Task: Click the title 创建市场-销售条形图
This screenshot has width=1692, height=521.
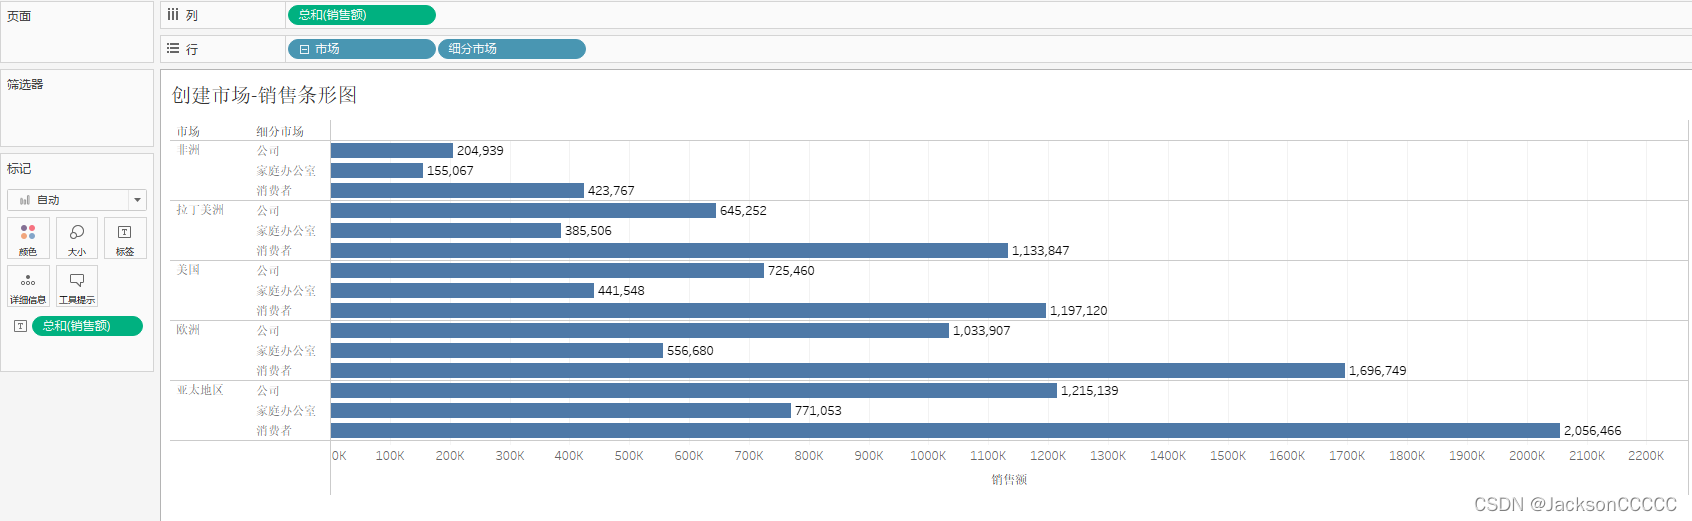Action: pyautogui.click(x=265, y=95)
